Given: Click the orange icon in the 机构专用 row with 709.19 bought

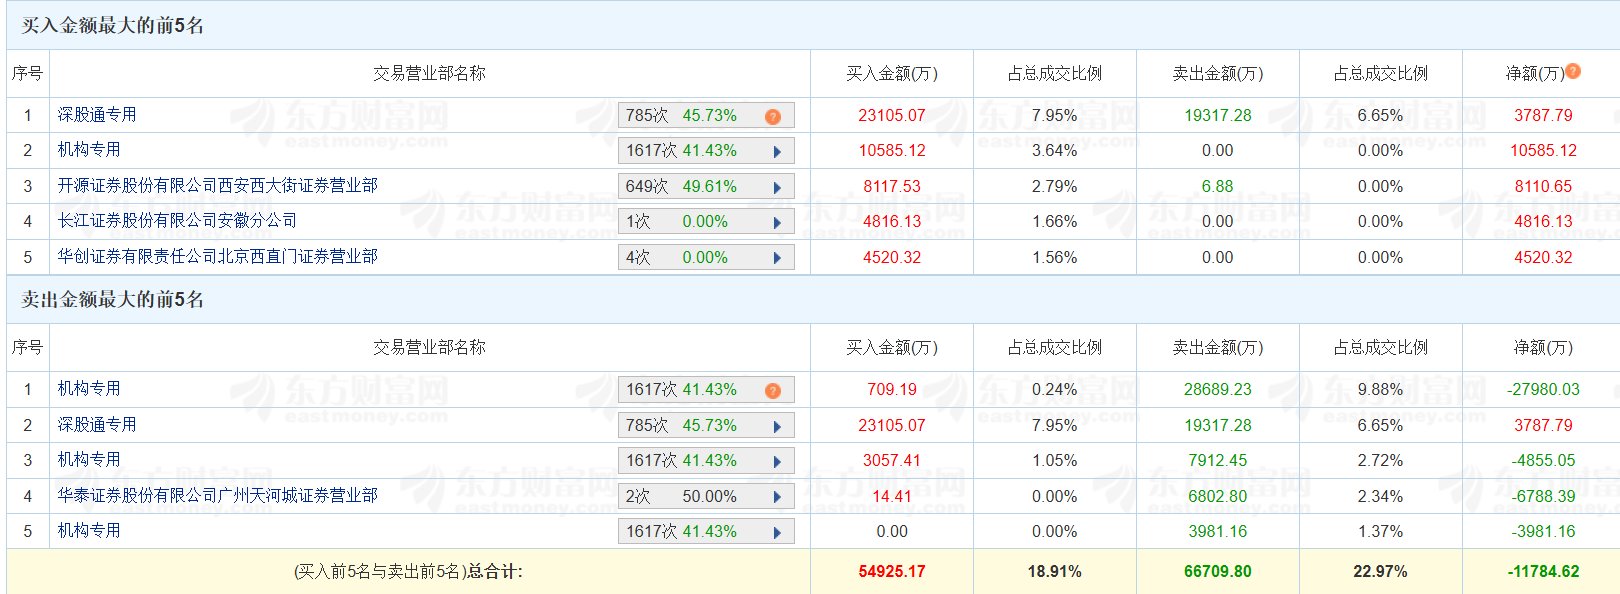Looking at the screenshot, I should click(772, 390).
